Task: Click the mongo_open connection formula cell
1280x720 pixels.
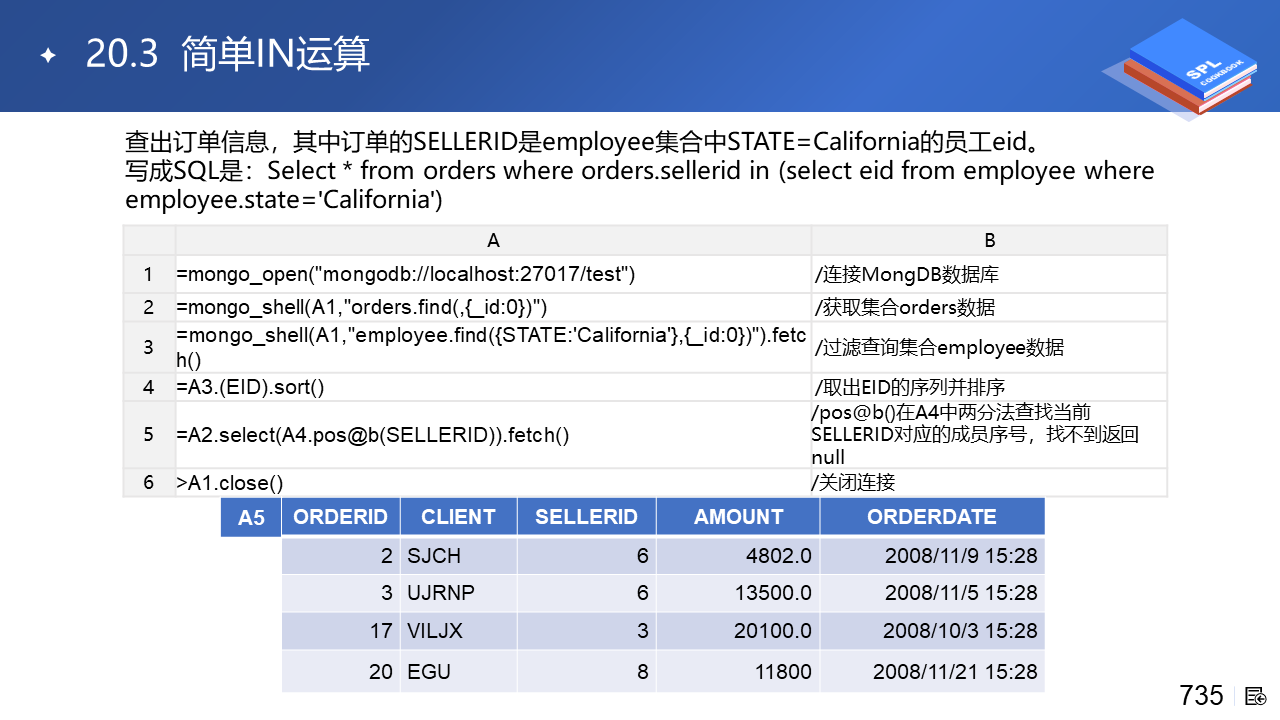Action: click(x=406, y=274)
